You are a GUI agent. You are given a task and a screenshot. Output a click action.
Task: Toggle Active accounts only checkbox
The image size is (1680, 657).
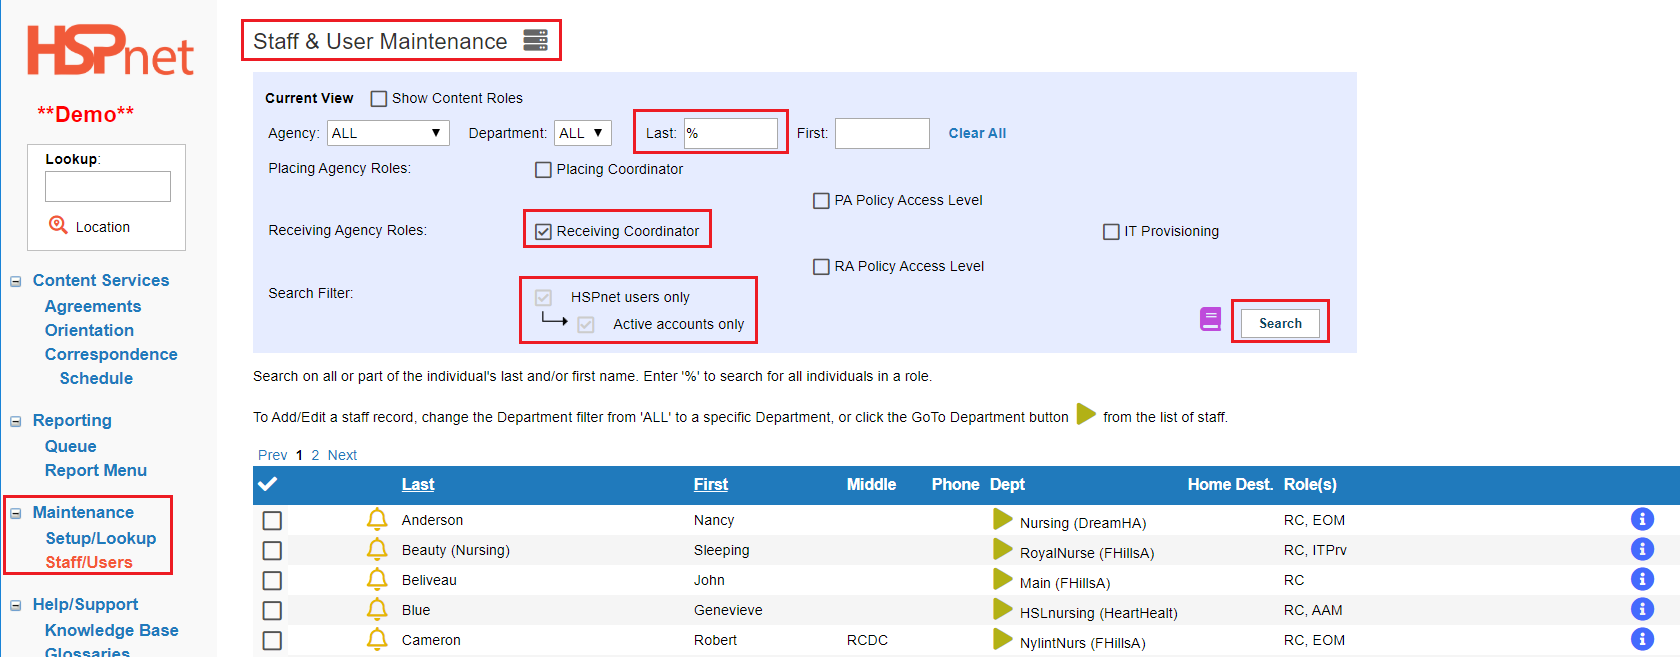(586, 325)
